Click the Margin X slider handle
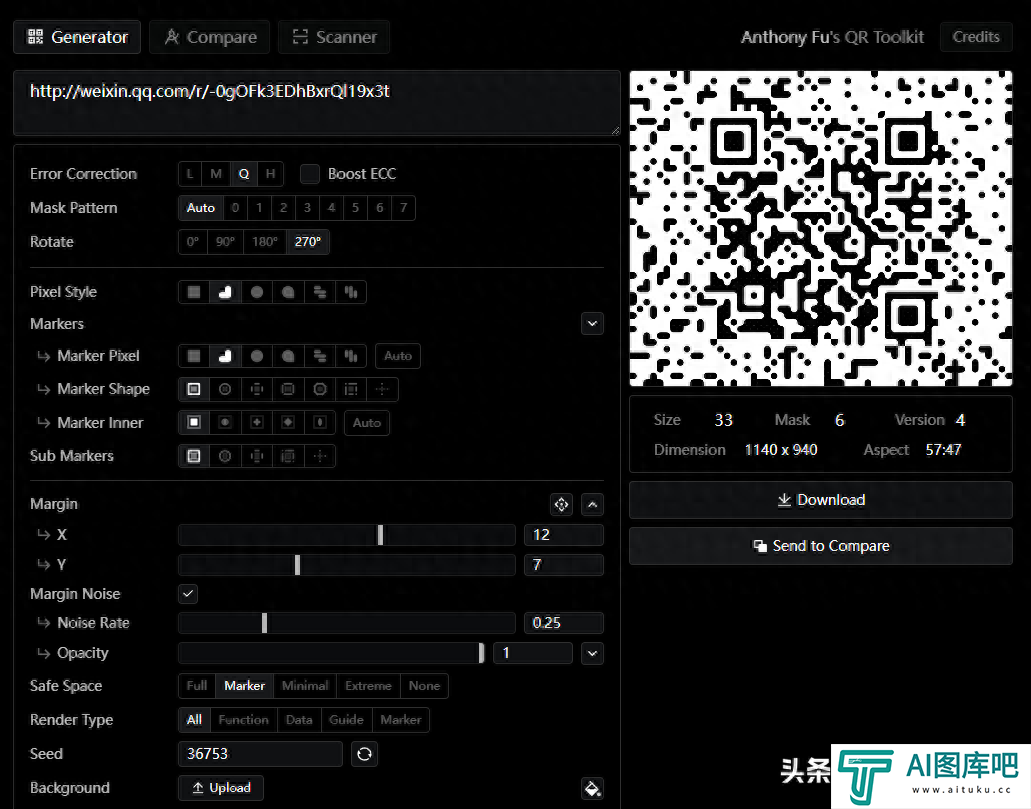This screenshot has width=1031, height=809. (381, 535)
